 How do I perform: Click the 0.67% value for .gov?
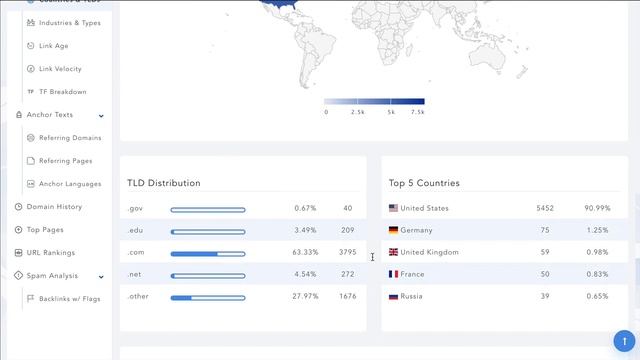(x=305, y=208)
